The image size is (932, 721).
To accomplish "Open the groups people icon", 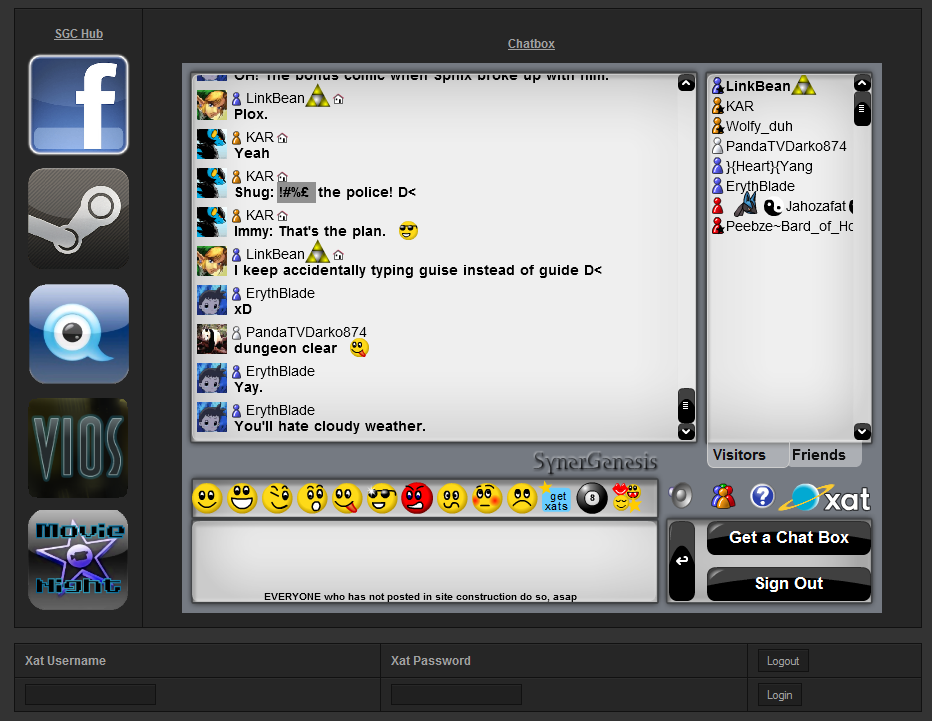I will (x=723, y=496).
